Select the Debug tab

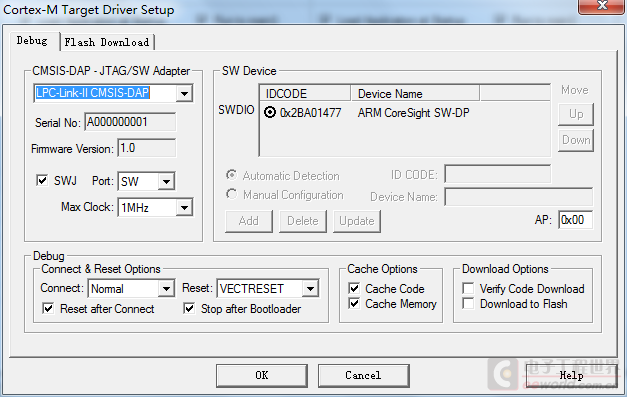32,40
